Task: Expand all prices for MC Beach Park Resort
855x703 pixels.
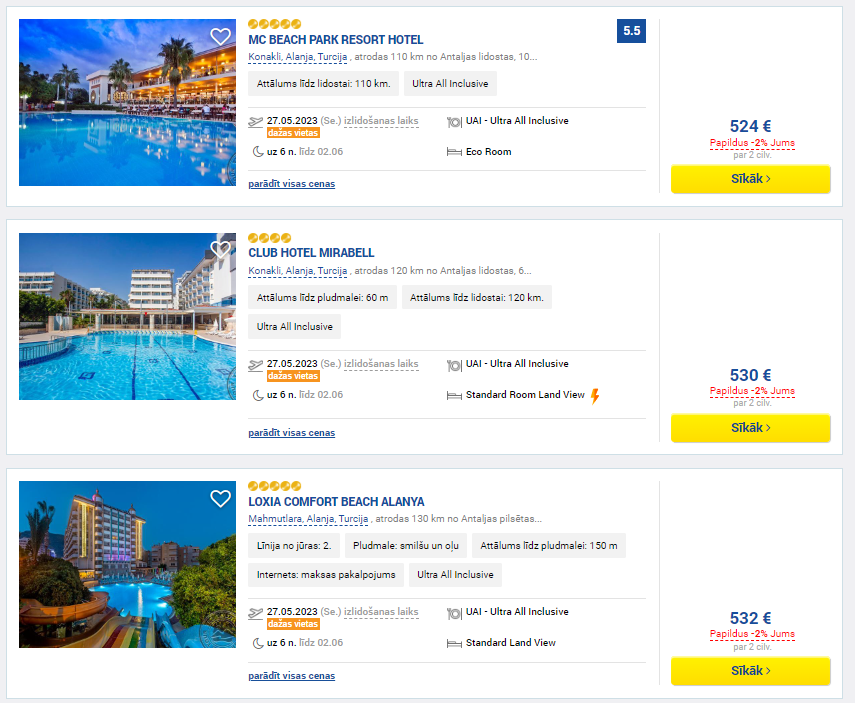Action: pyautogui.click(x=292, y=184)
